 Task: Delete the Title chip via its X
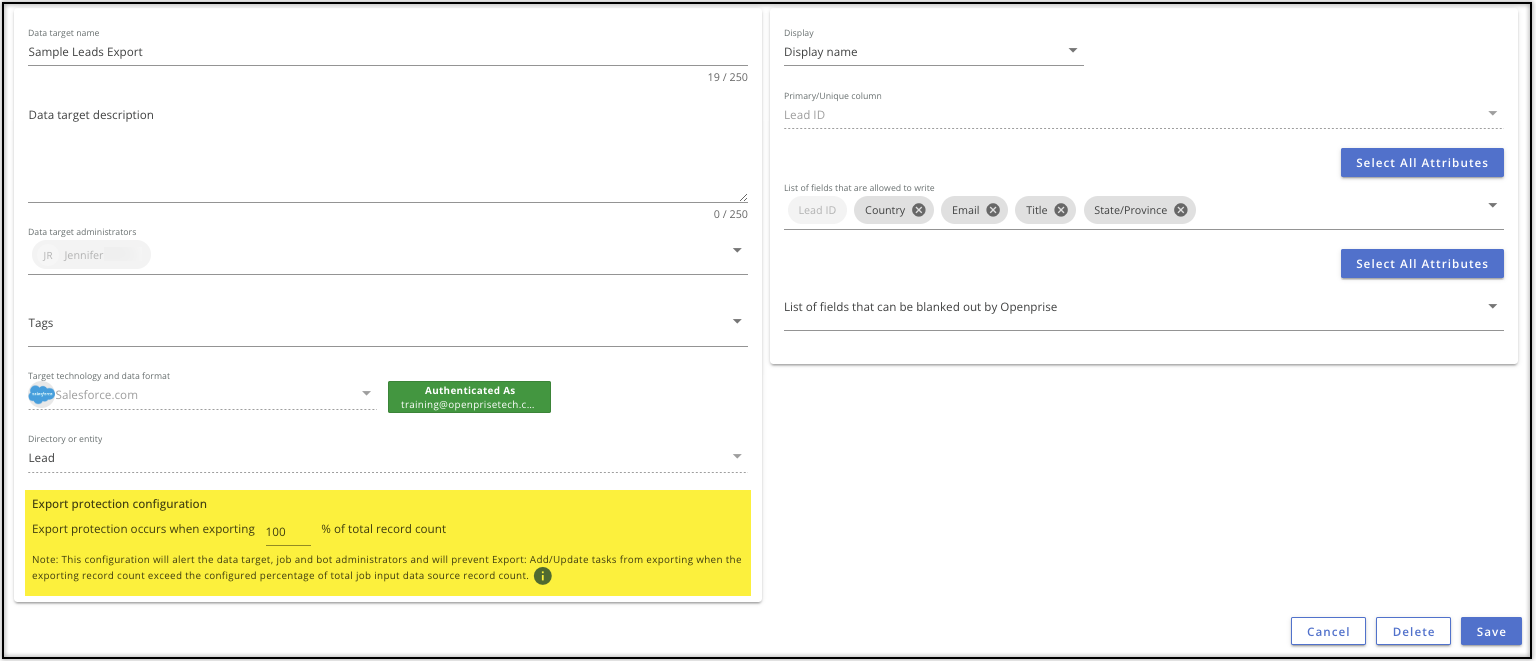[x=1061, y=210]
